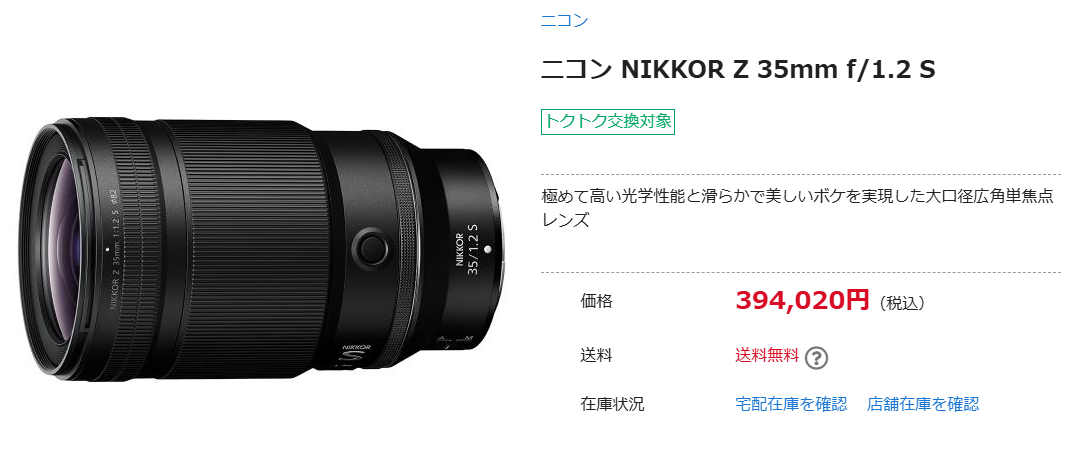1067x452 pixels.
Task: Check delivery stock via 宅配在庫を確認
Action: [791, 404]
